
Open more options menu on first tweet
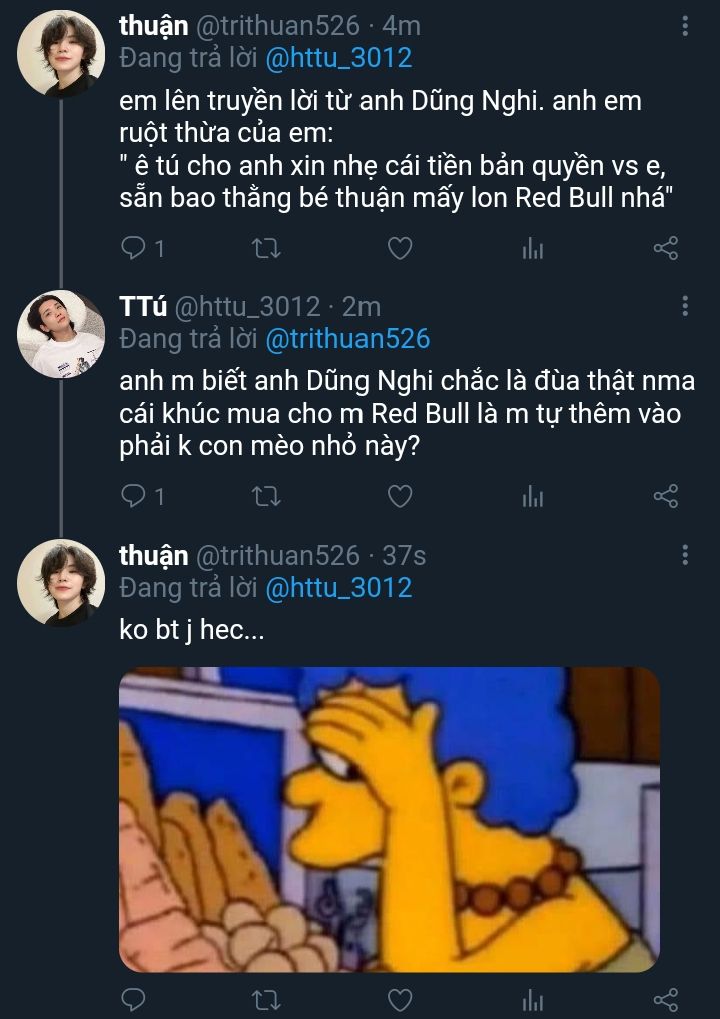[685, 26]
